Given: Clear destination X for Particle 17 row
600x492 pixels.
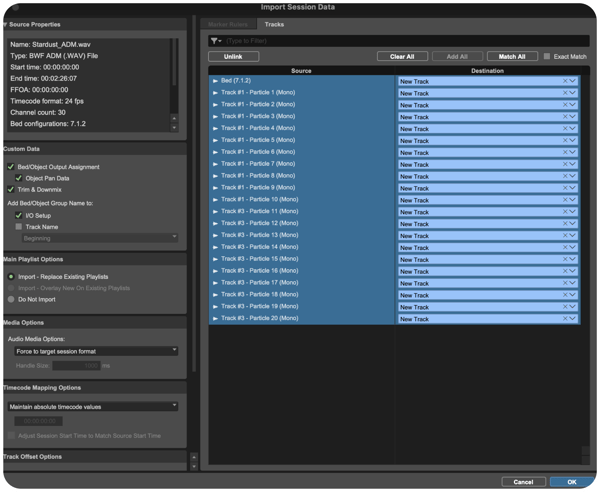Looking at the screenshot, I should tap(565, 283).
